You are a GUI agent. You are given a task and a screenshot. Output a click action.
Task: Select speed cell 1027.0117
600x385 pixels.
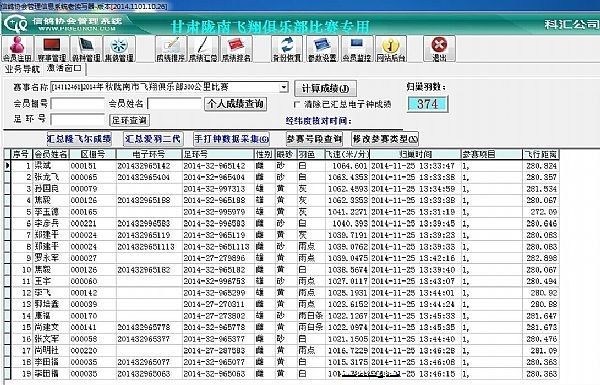(347, 281)
